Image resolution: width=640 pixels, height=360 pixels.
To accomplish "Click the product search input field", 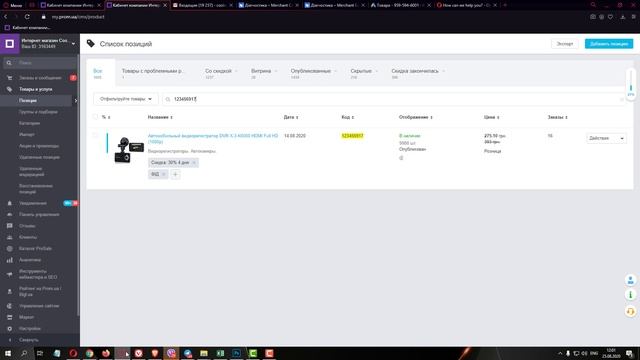I will pyautogui.click(x=394, y=99).
